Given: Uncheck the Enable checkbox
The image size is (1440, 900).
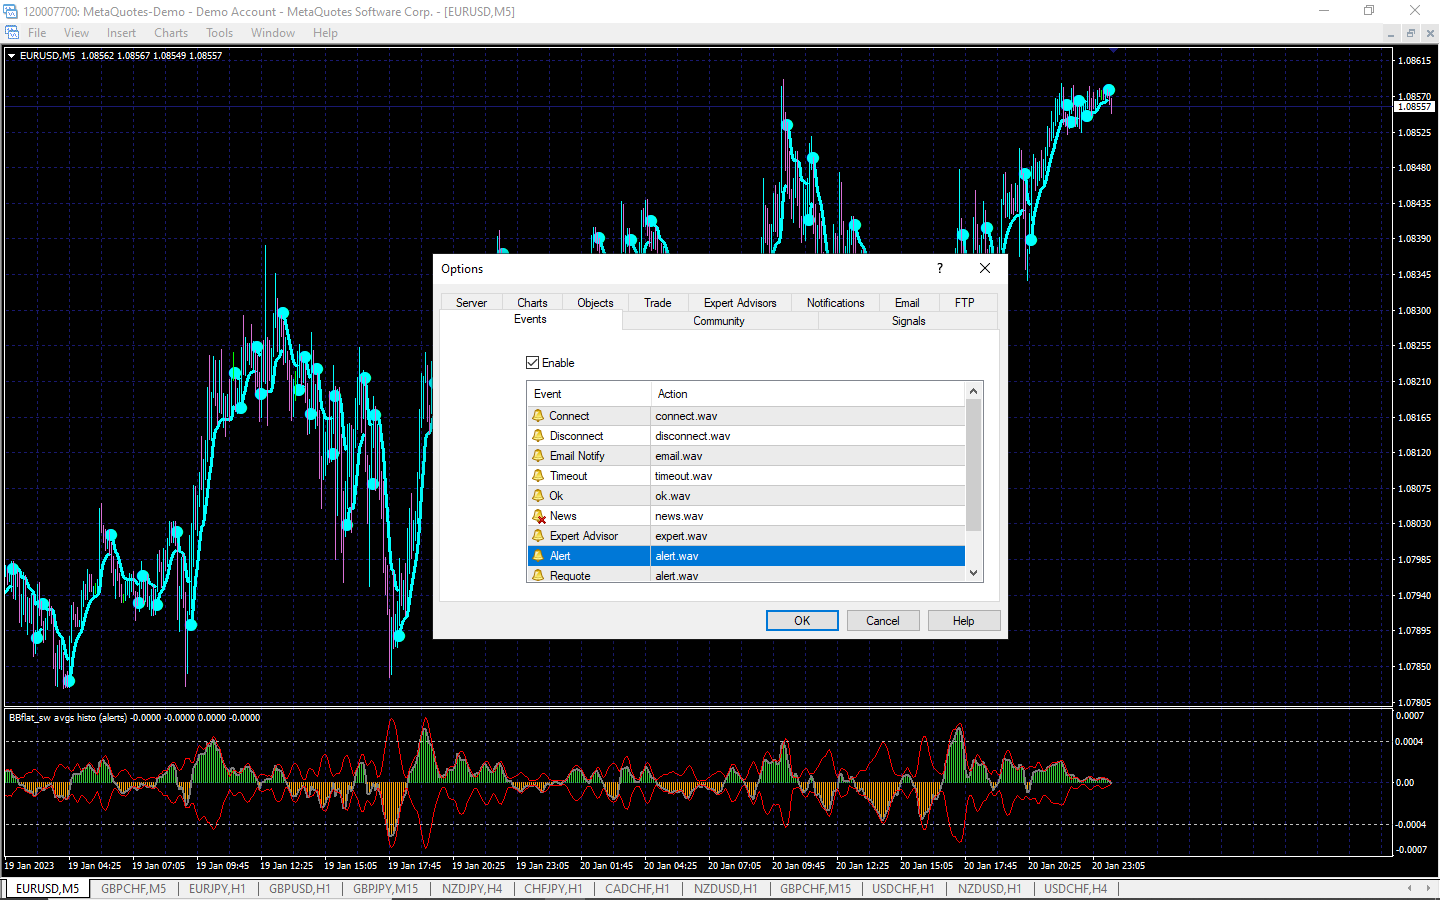Looking at the screenshot, I should click(533, 363).
